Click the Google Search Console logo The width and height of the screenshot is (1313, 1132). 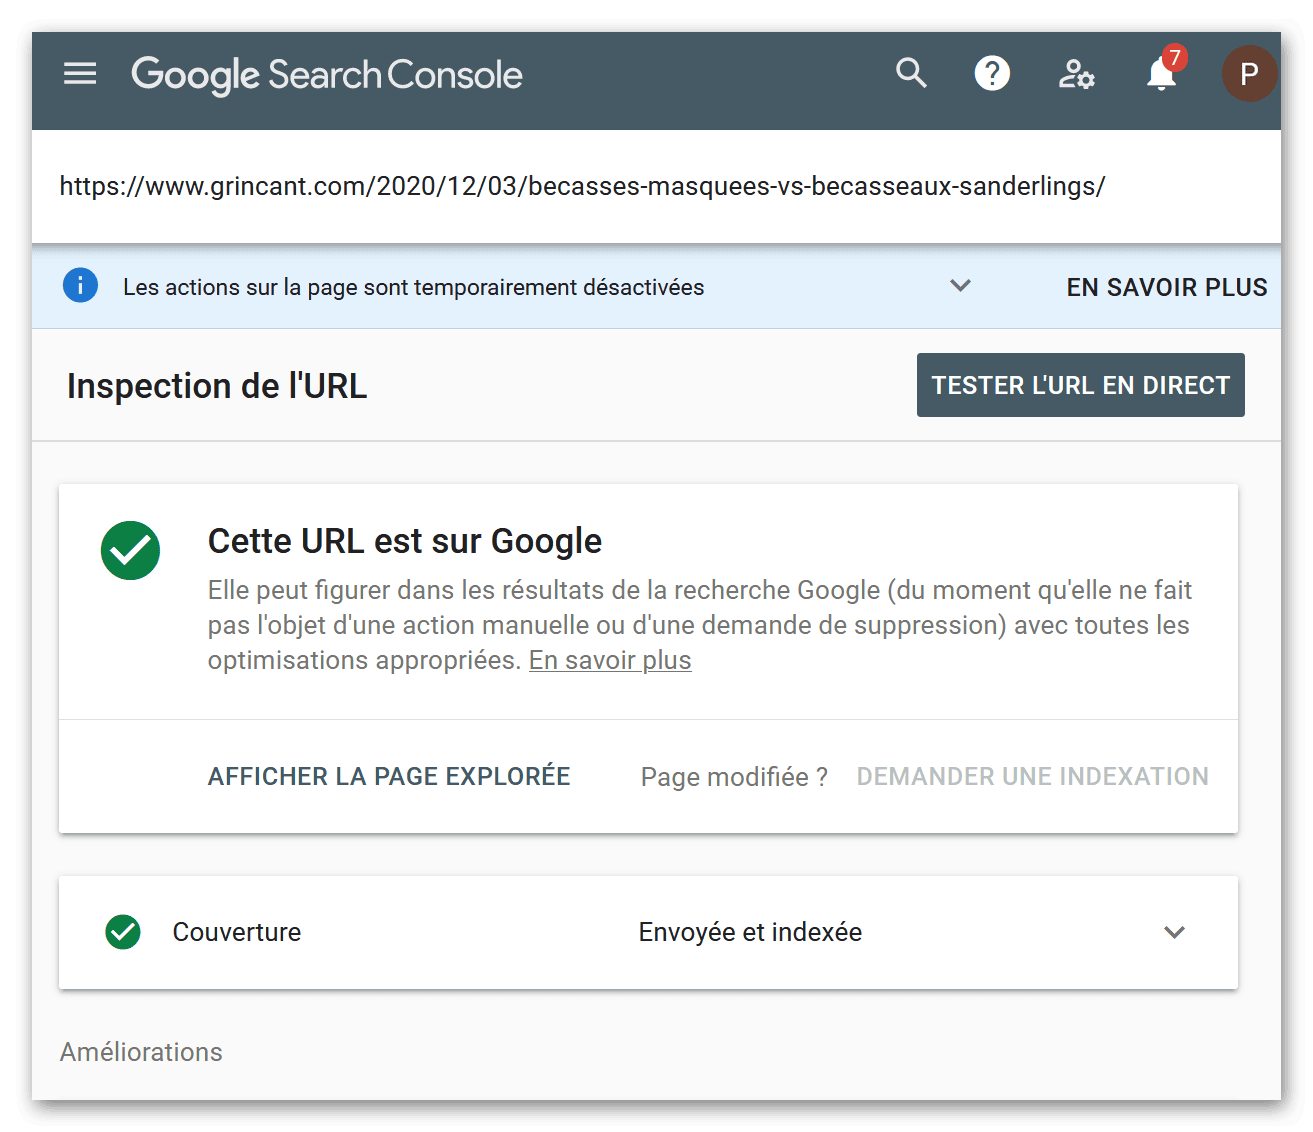(x=327, y=75)
